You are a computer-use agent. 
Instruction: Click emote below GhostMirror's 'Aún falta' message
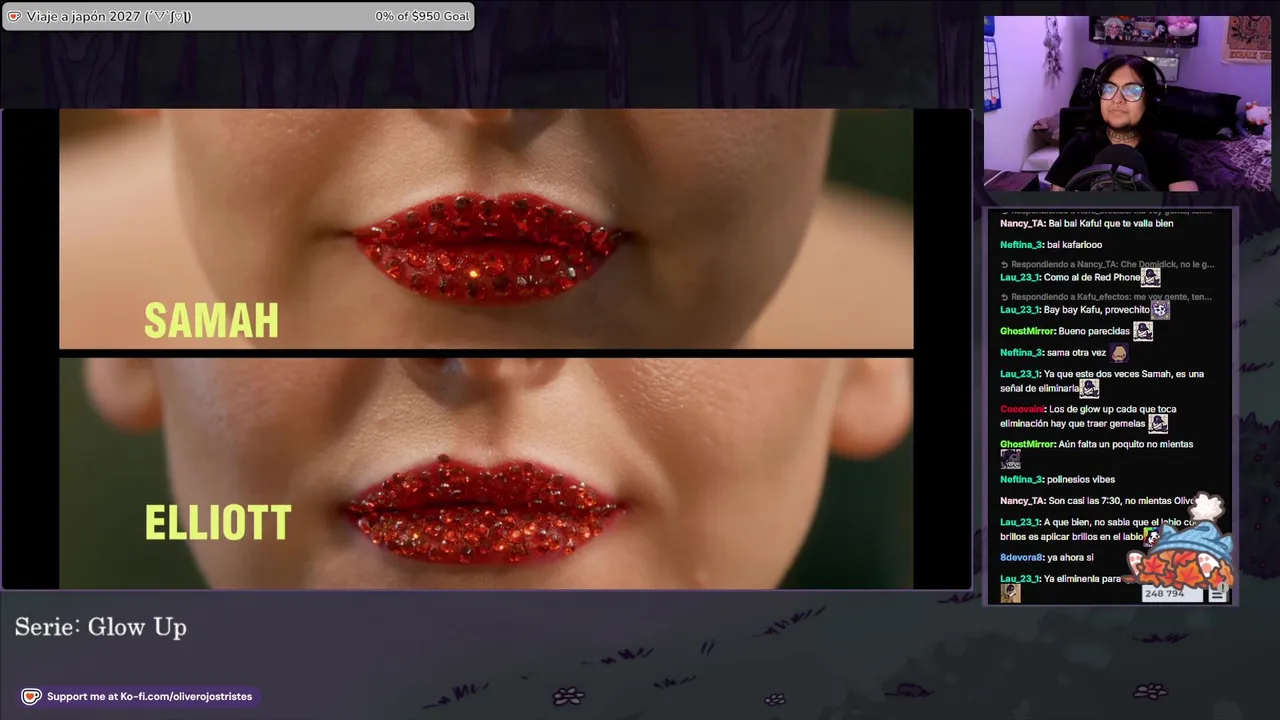(x=1010, y=459)
